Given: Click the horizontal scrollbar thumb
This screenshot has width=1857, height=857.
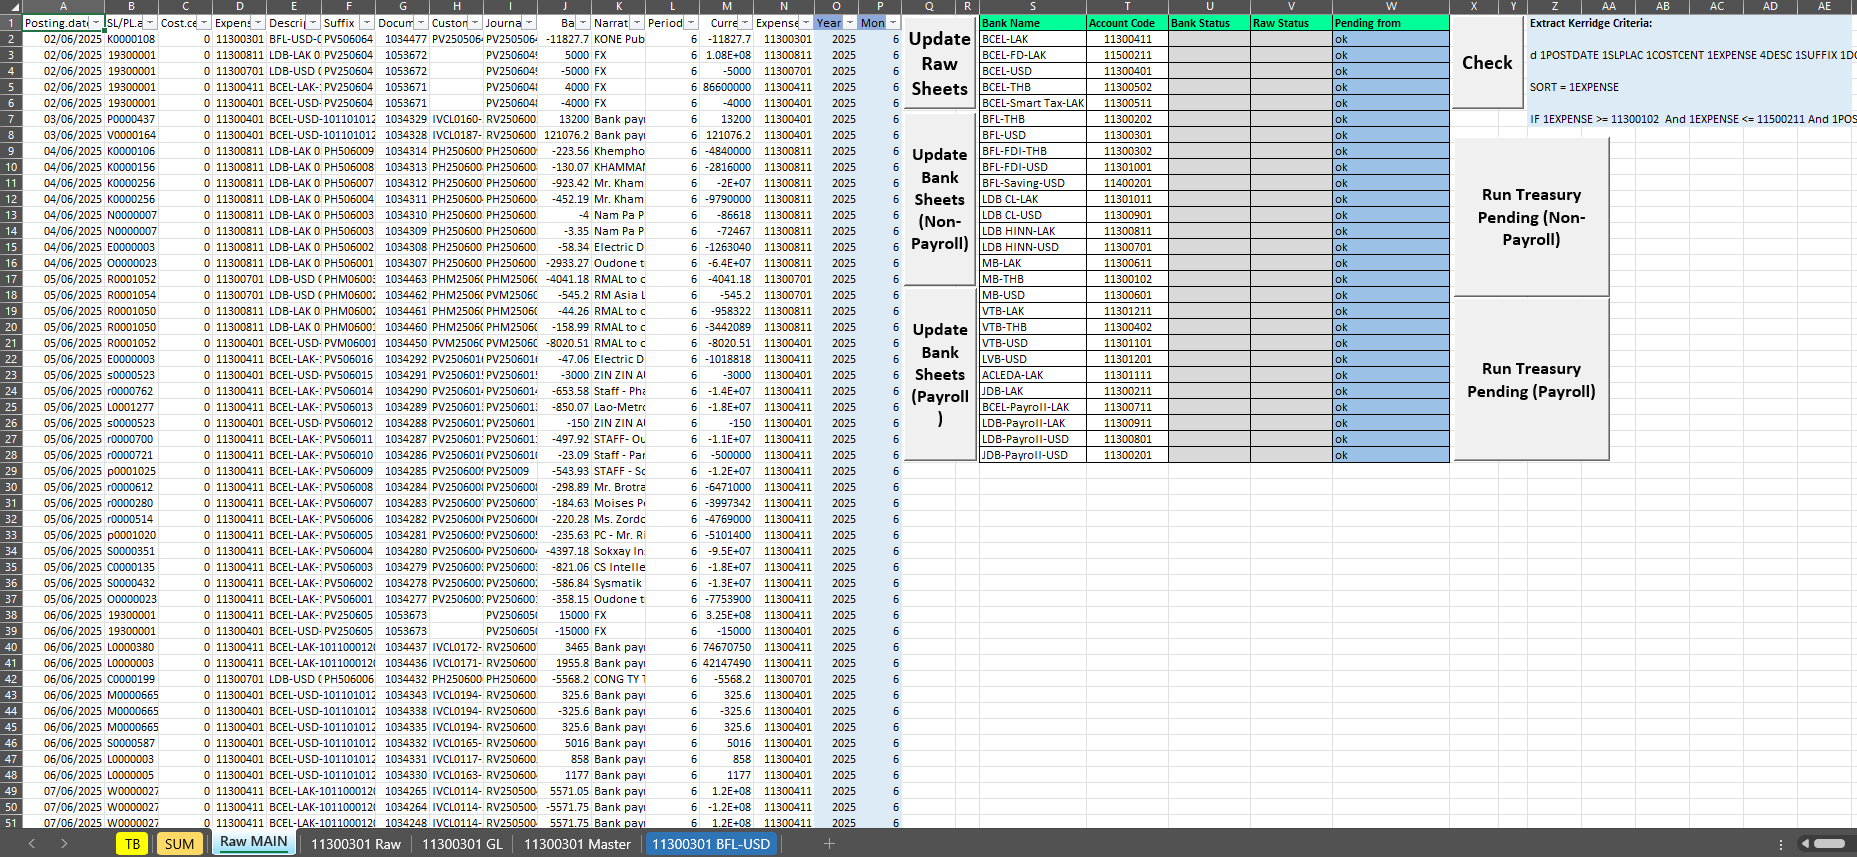Looking at the screenshot, I should (1829, 844).
